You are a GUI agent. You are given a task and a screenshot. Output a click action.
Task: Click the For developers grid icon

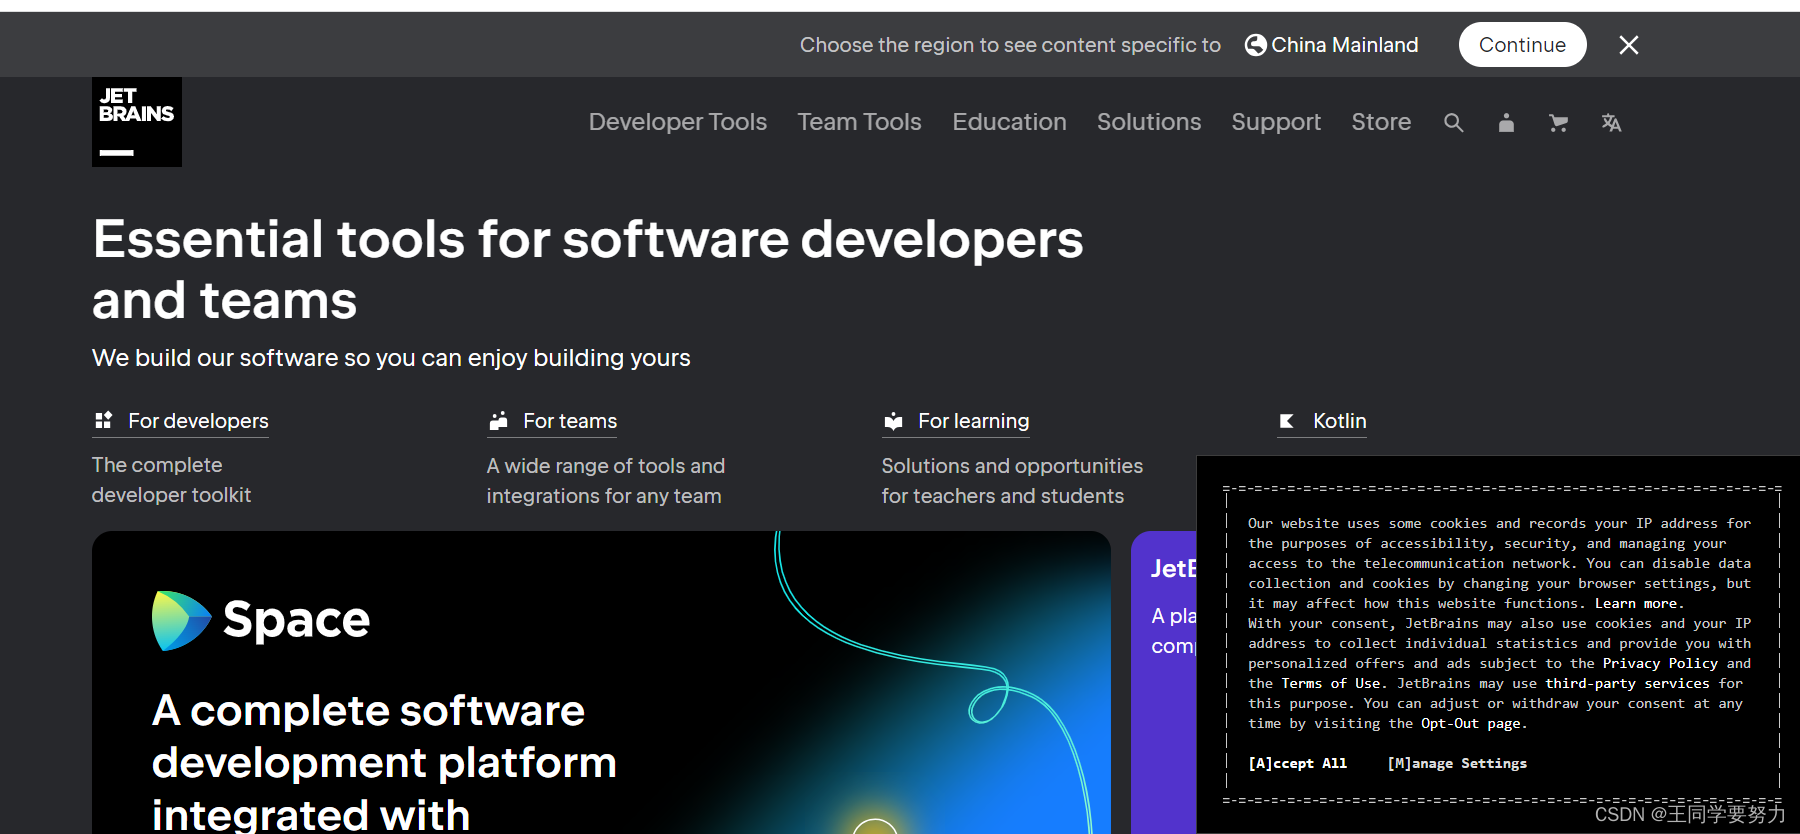coord(103,420)
